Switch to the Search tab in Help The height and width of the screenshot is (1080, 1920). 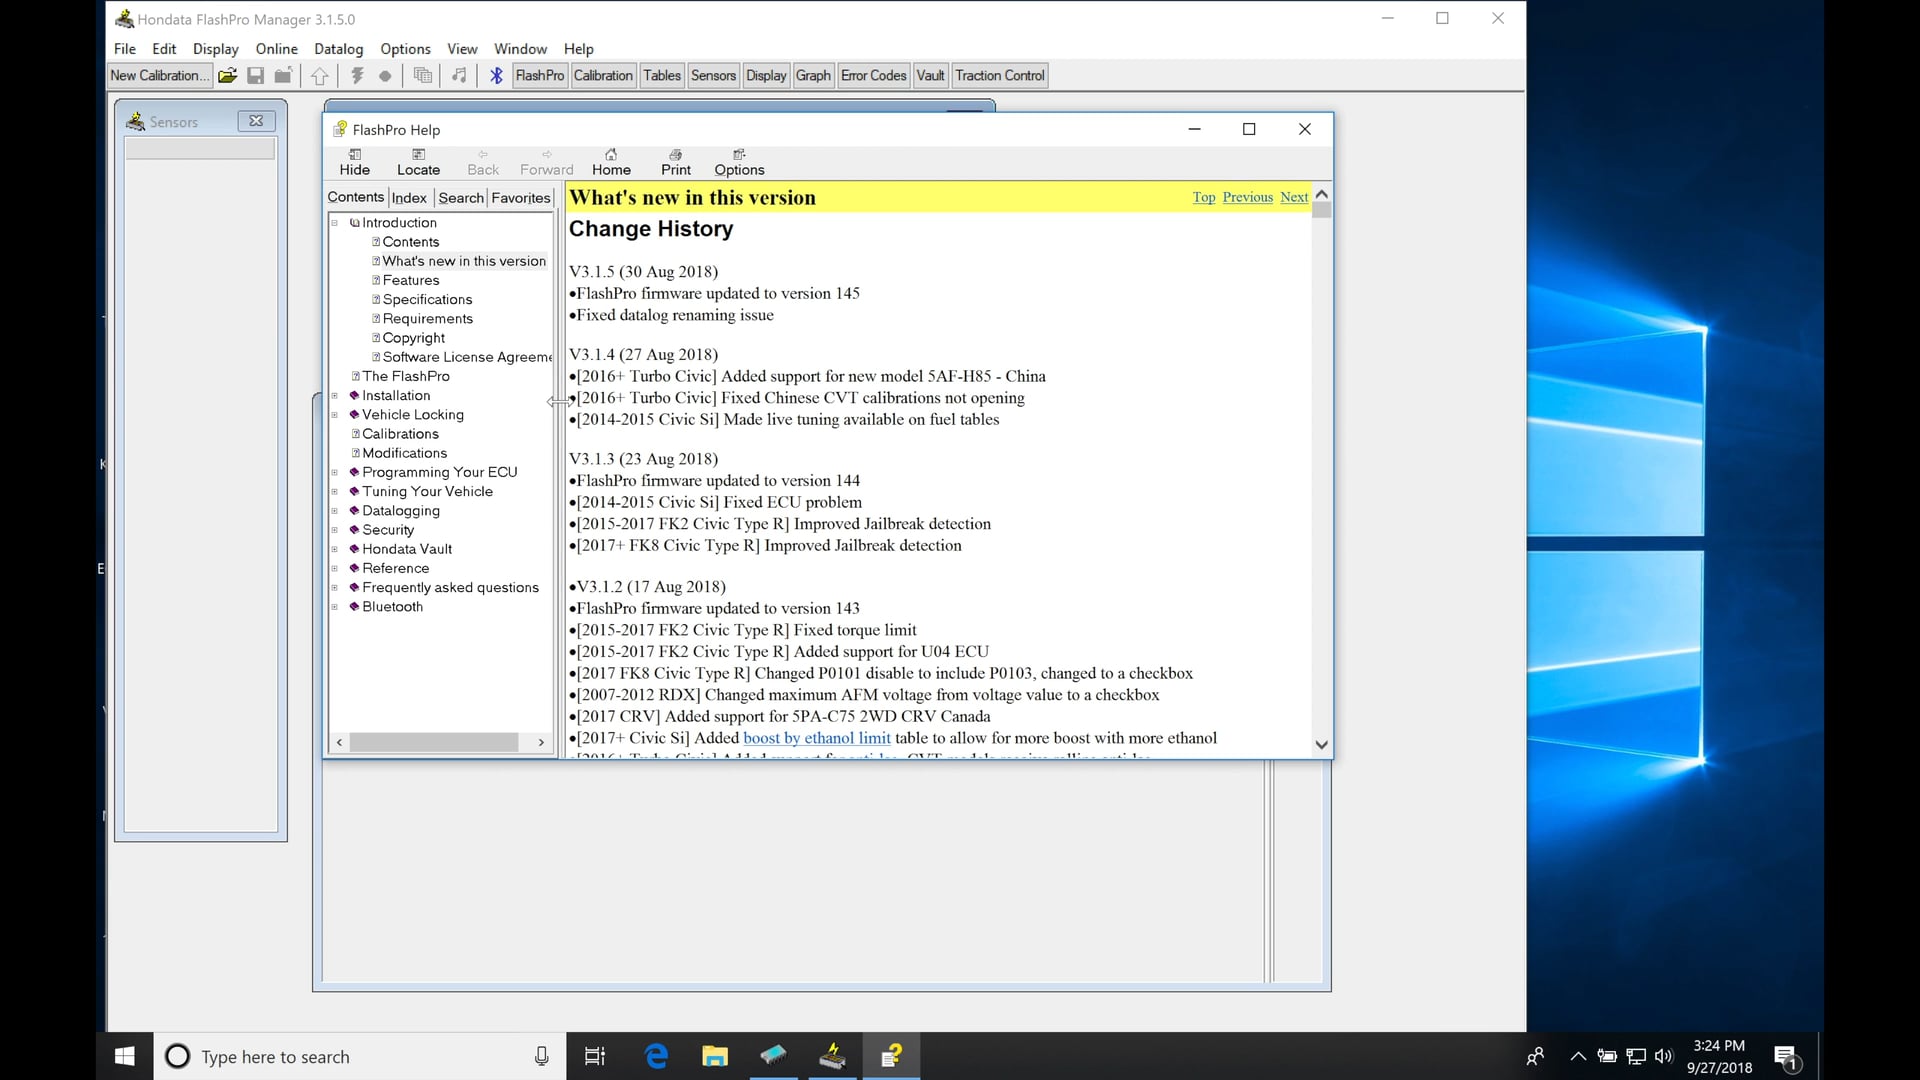click(x=461, y=197)
